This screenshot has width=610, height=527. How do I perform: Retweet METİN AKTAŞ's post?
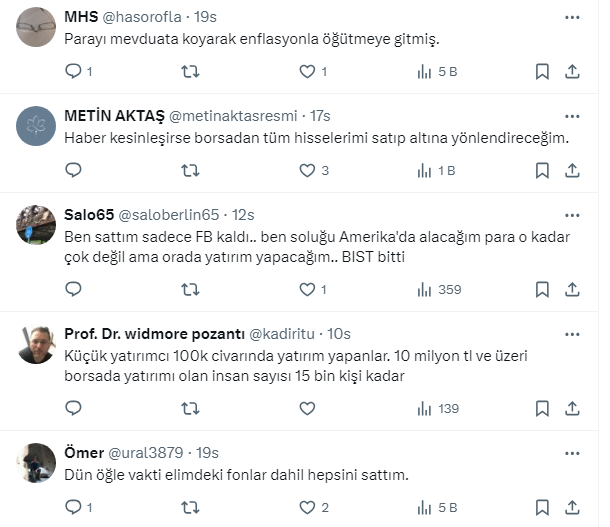point(189,170)
